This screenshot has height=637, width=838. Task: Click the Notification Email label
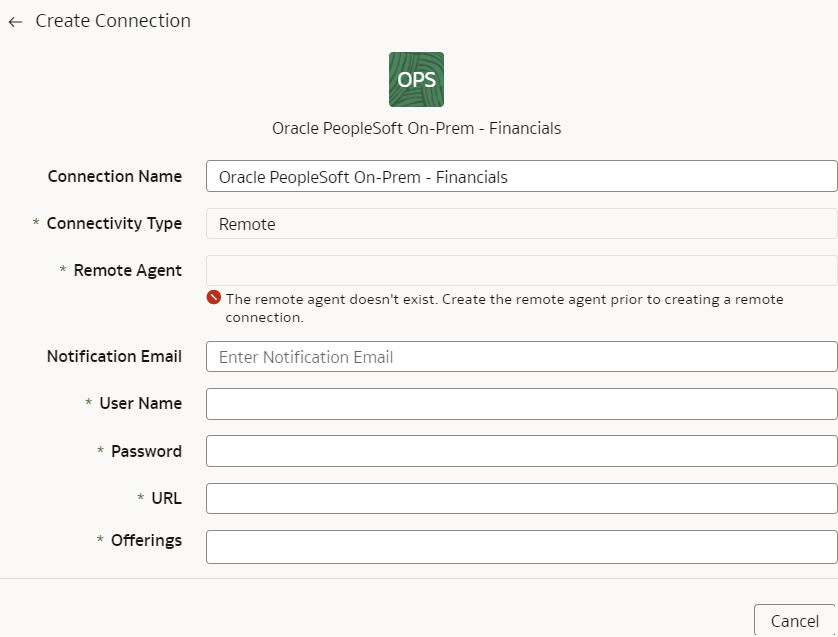[114, 356]
